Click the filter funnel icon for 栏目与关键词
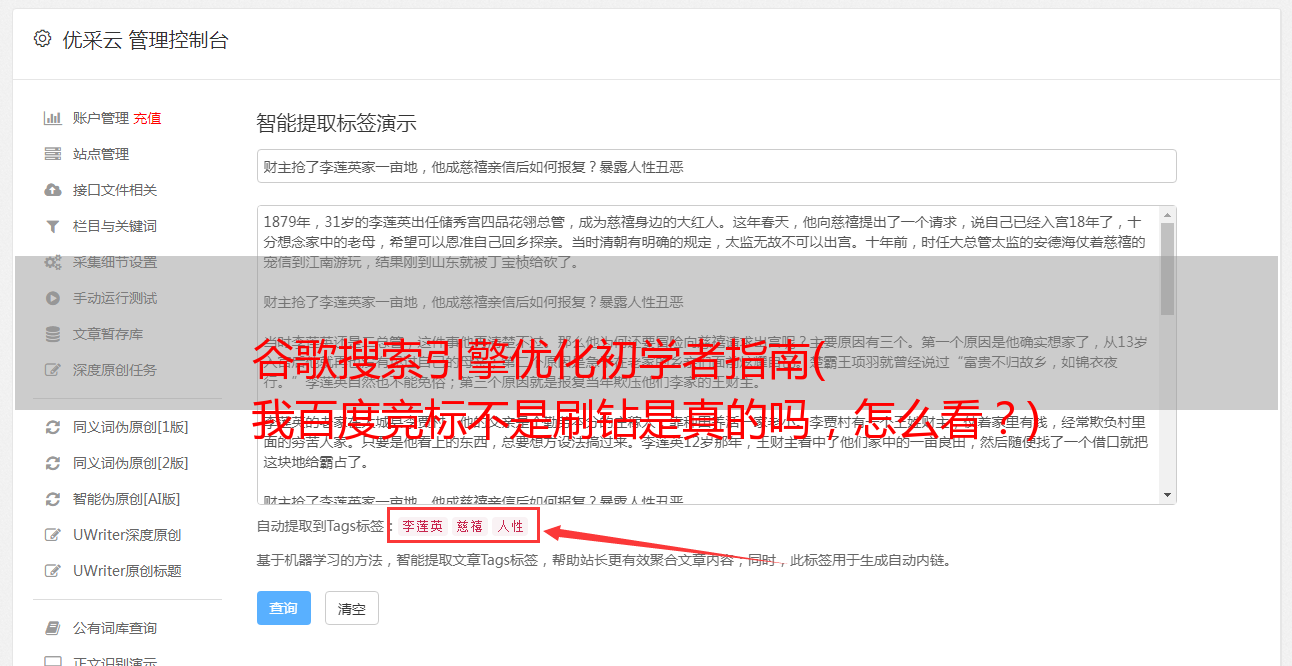Image resolution: width=1292 pixels, height=666 pixels. (x=52, y=226)
